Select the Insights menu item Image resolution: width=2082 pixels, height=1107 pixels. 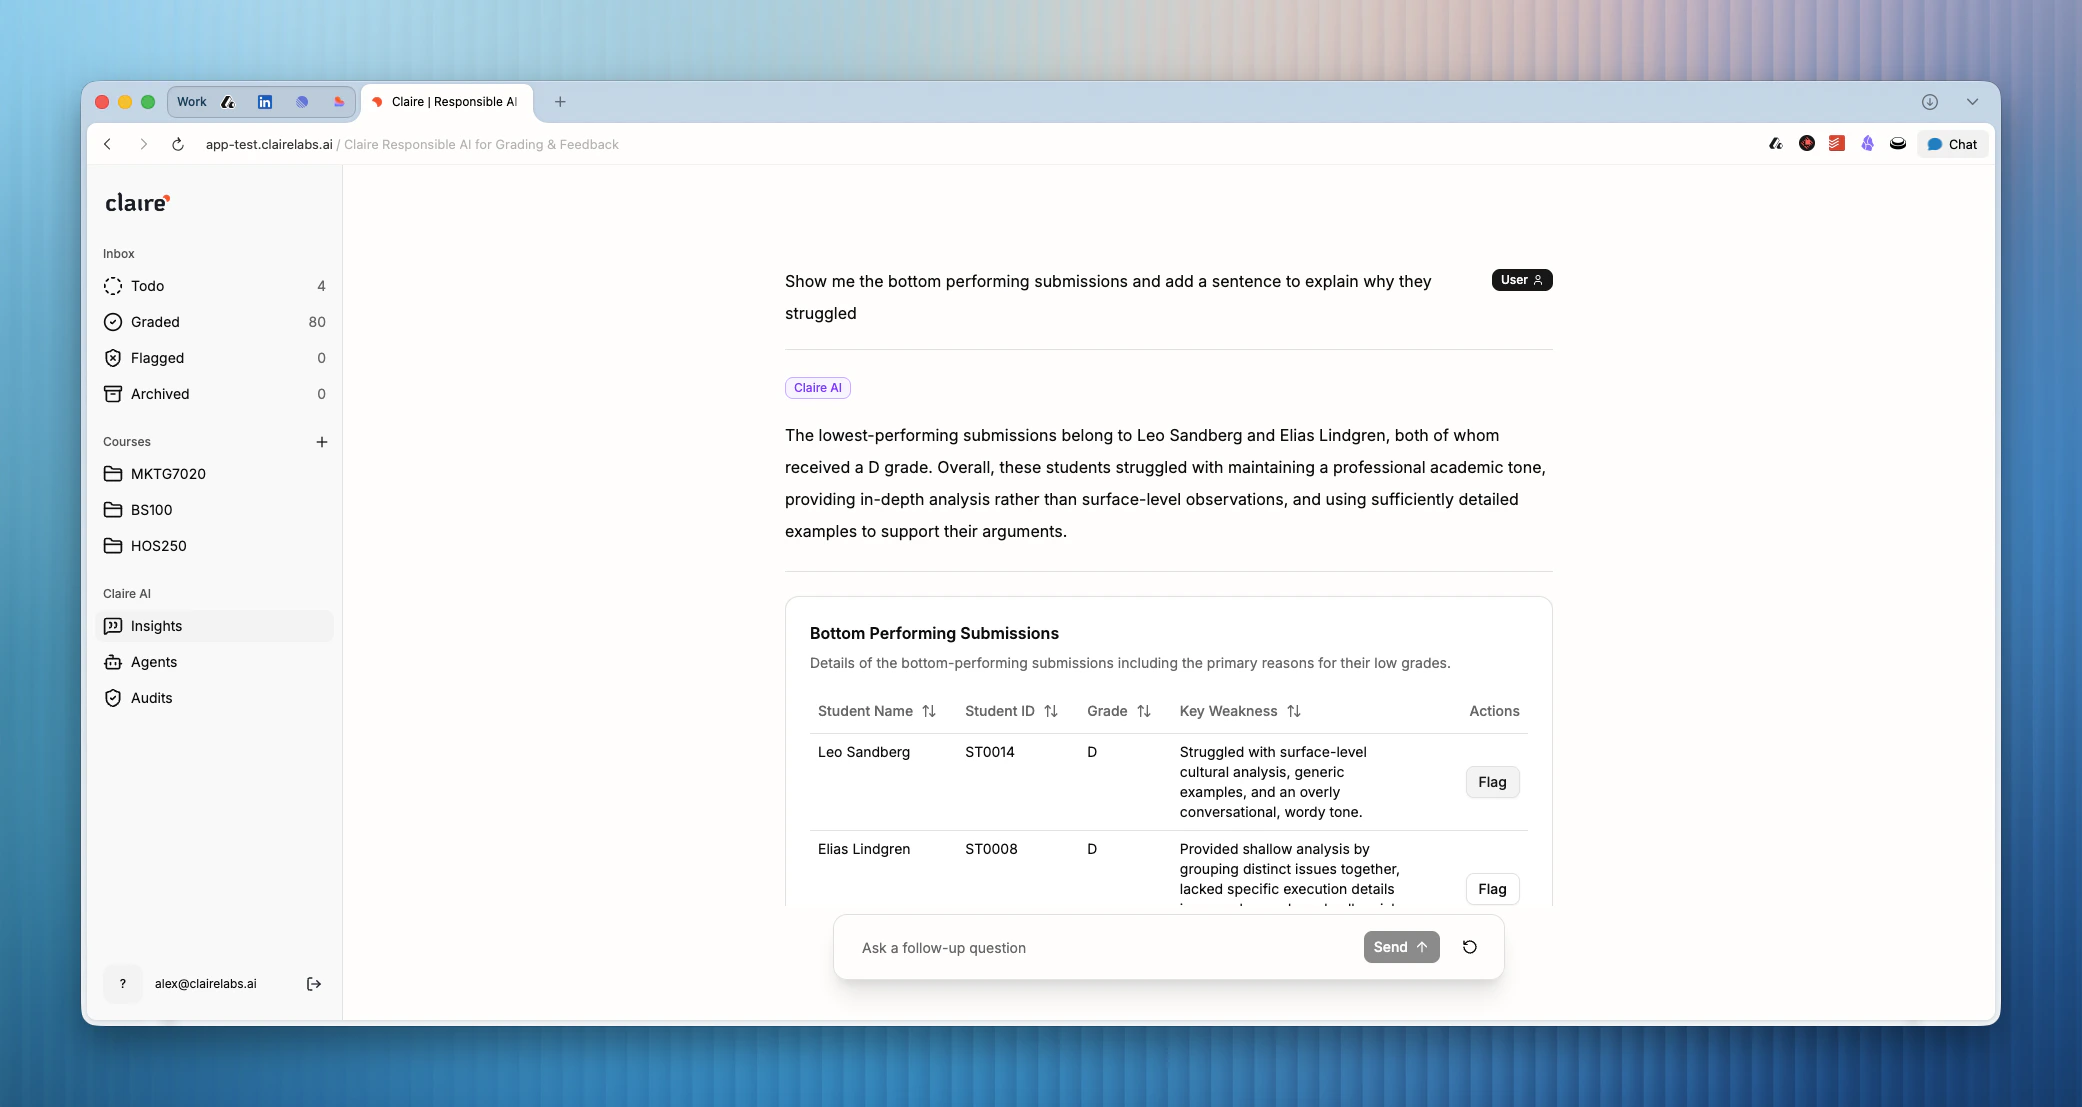(156, 626)
